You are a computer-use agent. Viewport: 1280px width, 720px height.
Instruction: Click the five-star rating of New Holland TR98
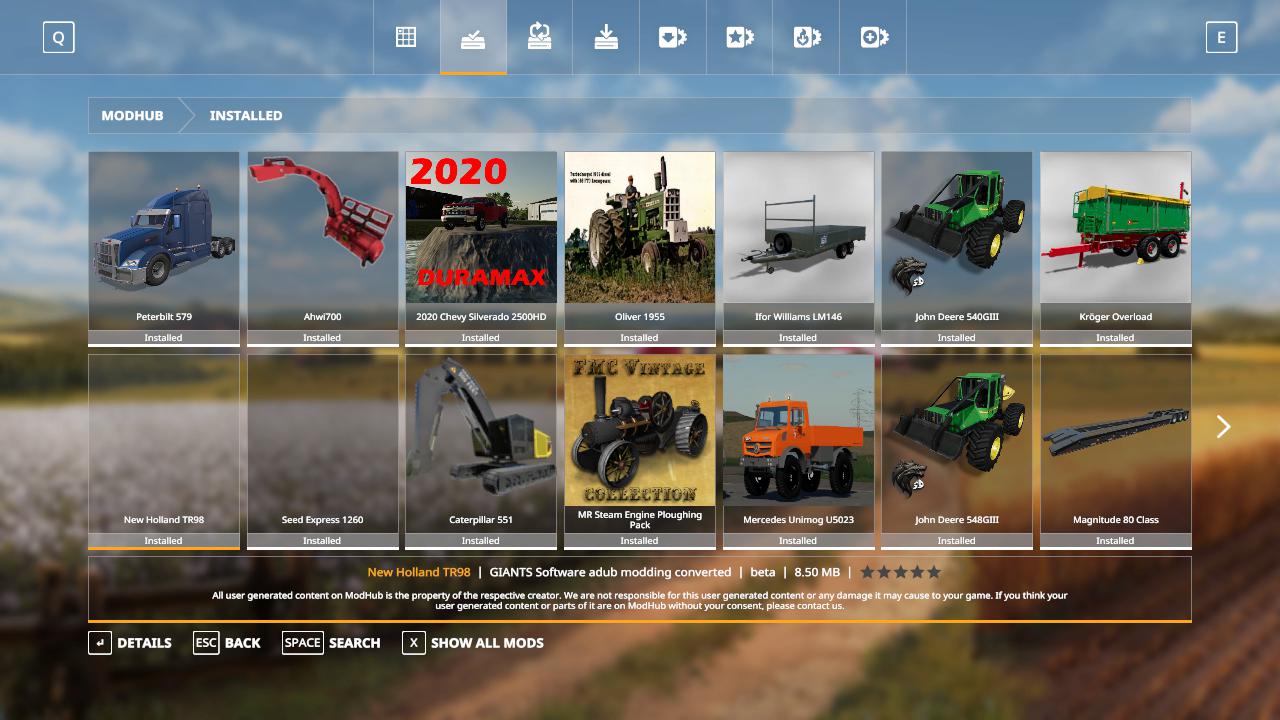(900, 572)
